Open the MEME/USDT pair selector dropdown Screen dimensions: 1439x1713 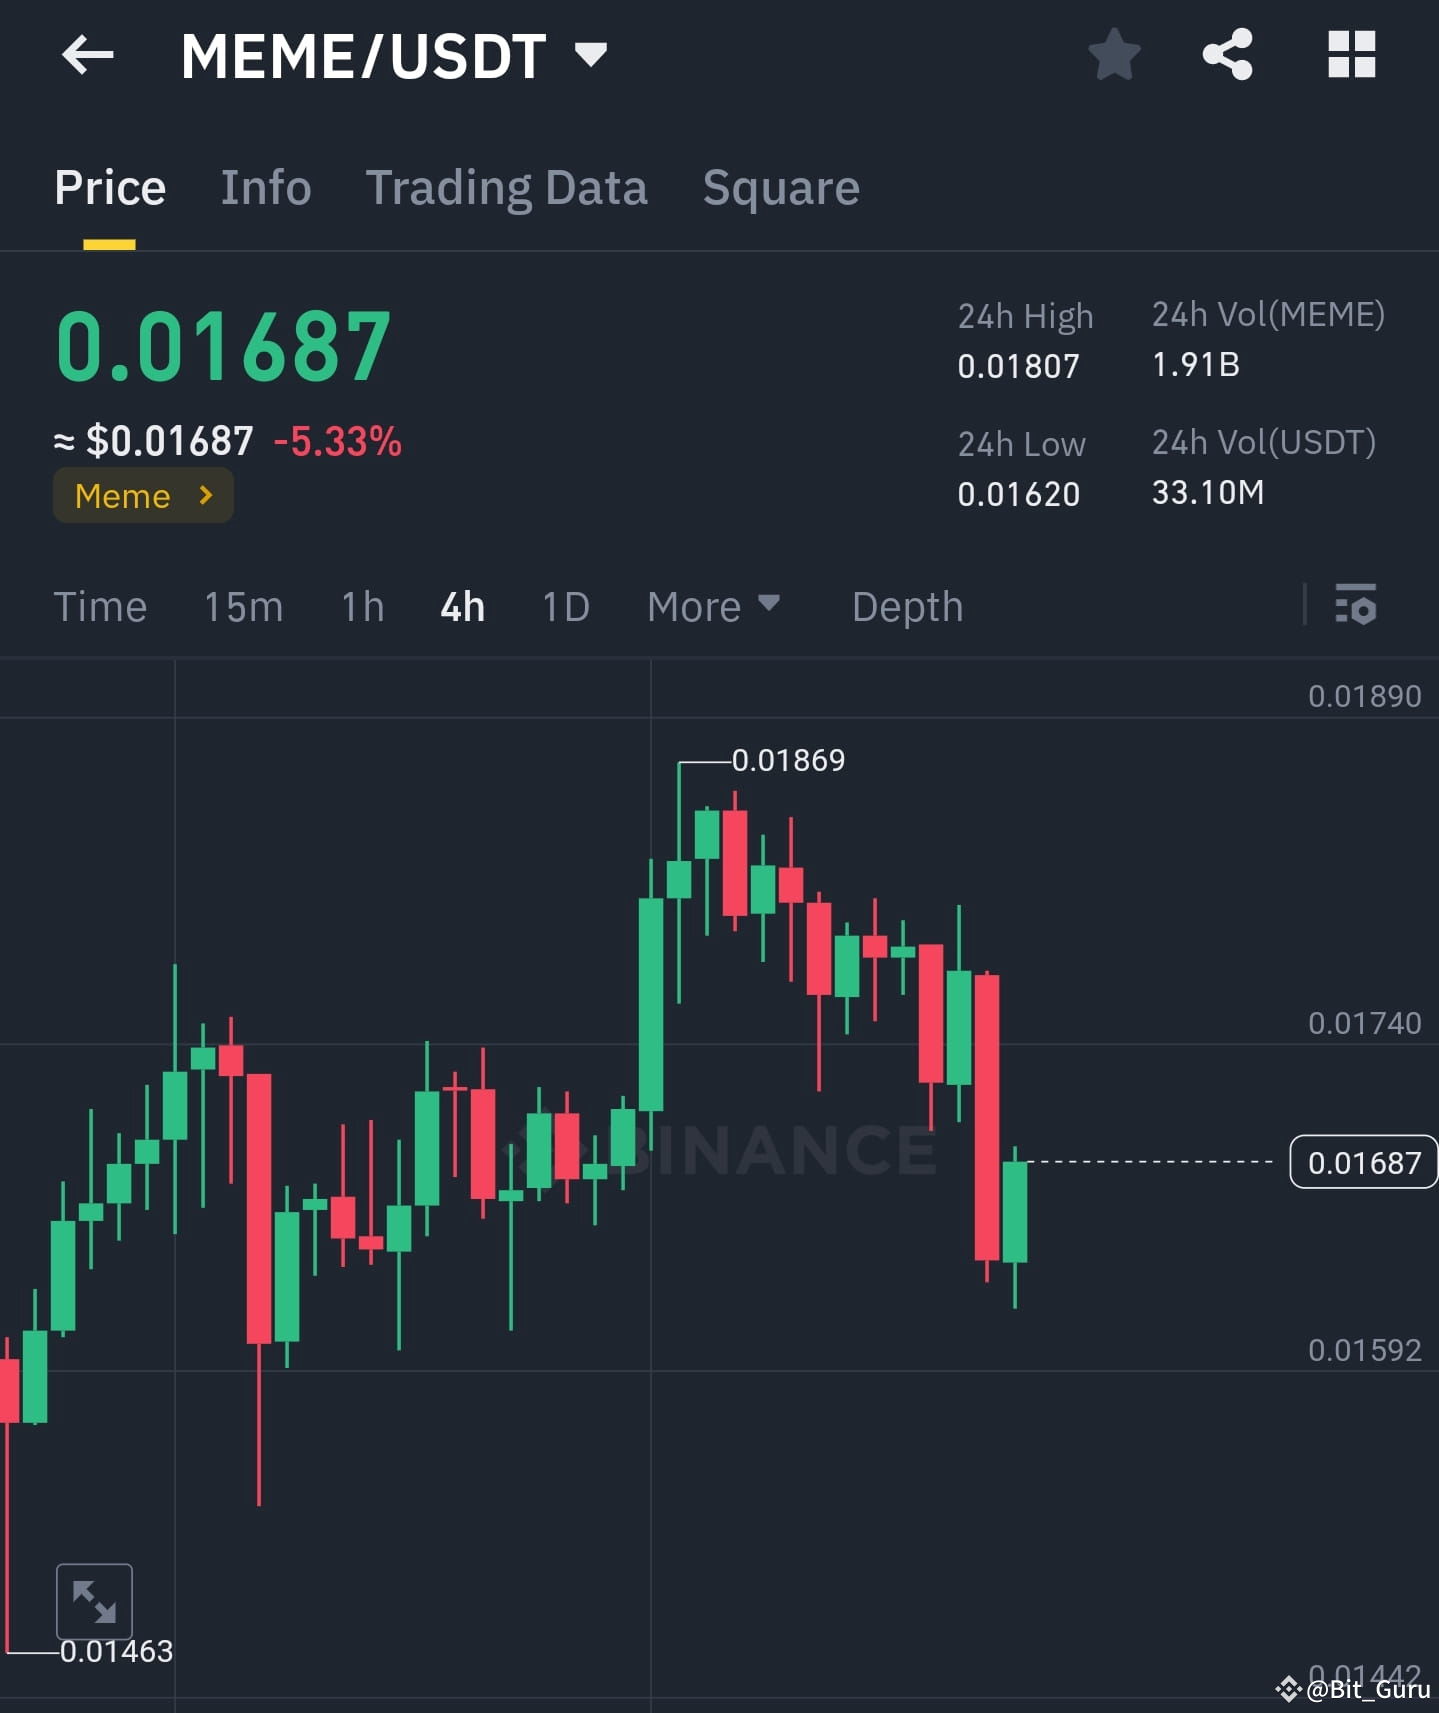point(590,55)
